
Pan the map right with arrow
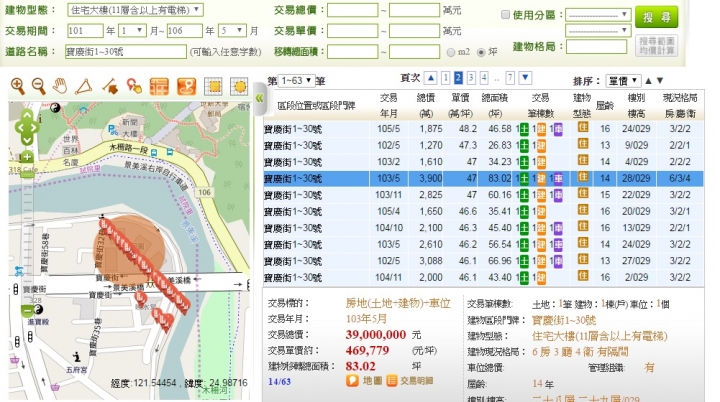pos(35,127)
